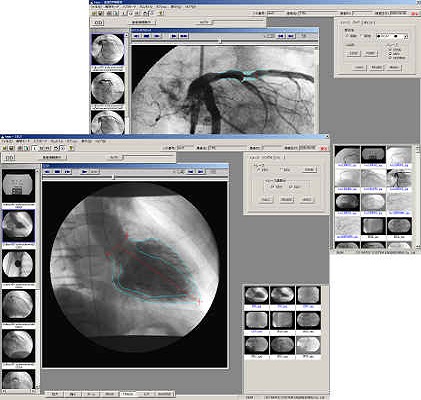Click the frame slider handle in the ventriculogram viewer

click(114, 178)
